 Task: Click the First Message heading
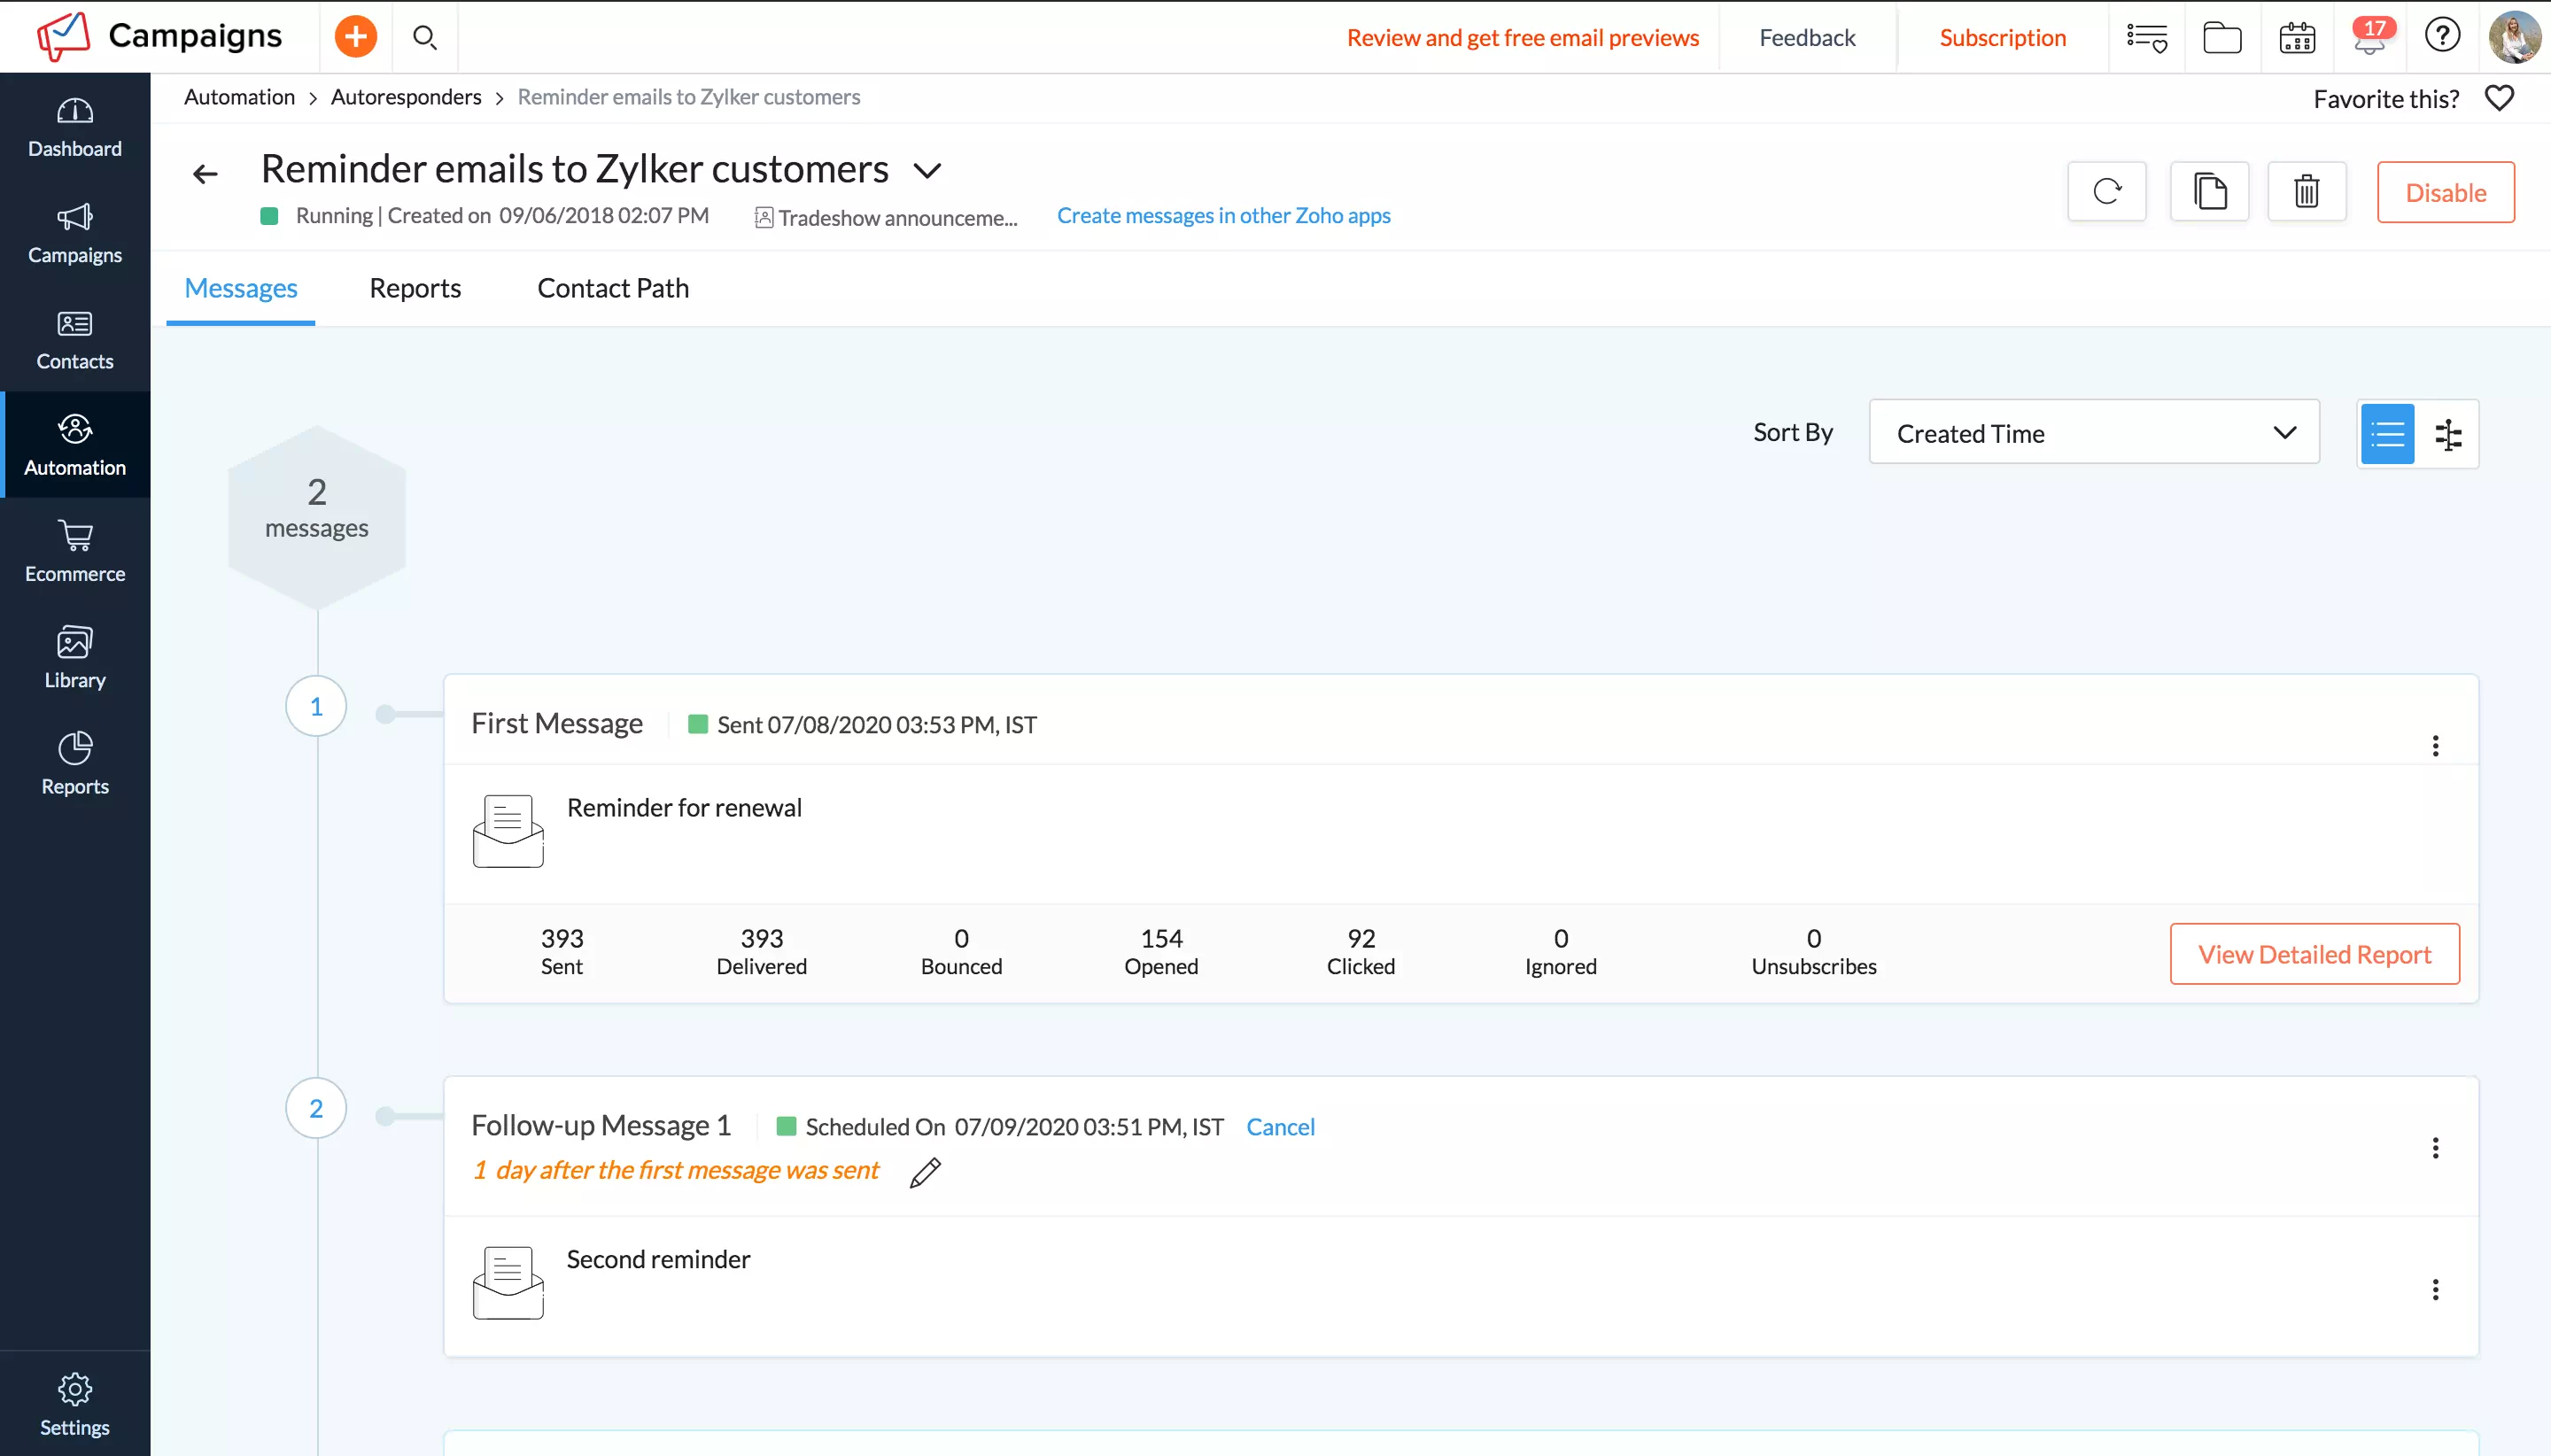point(557,723)
